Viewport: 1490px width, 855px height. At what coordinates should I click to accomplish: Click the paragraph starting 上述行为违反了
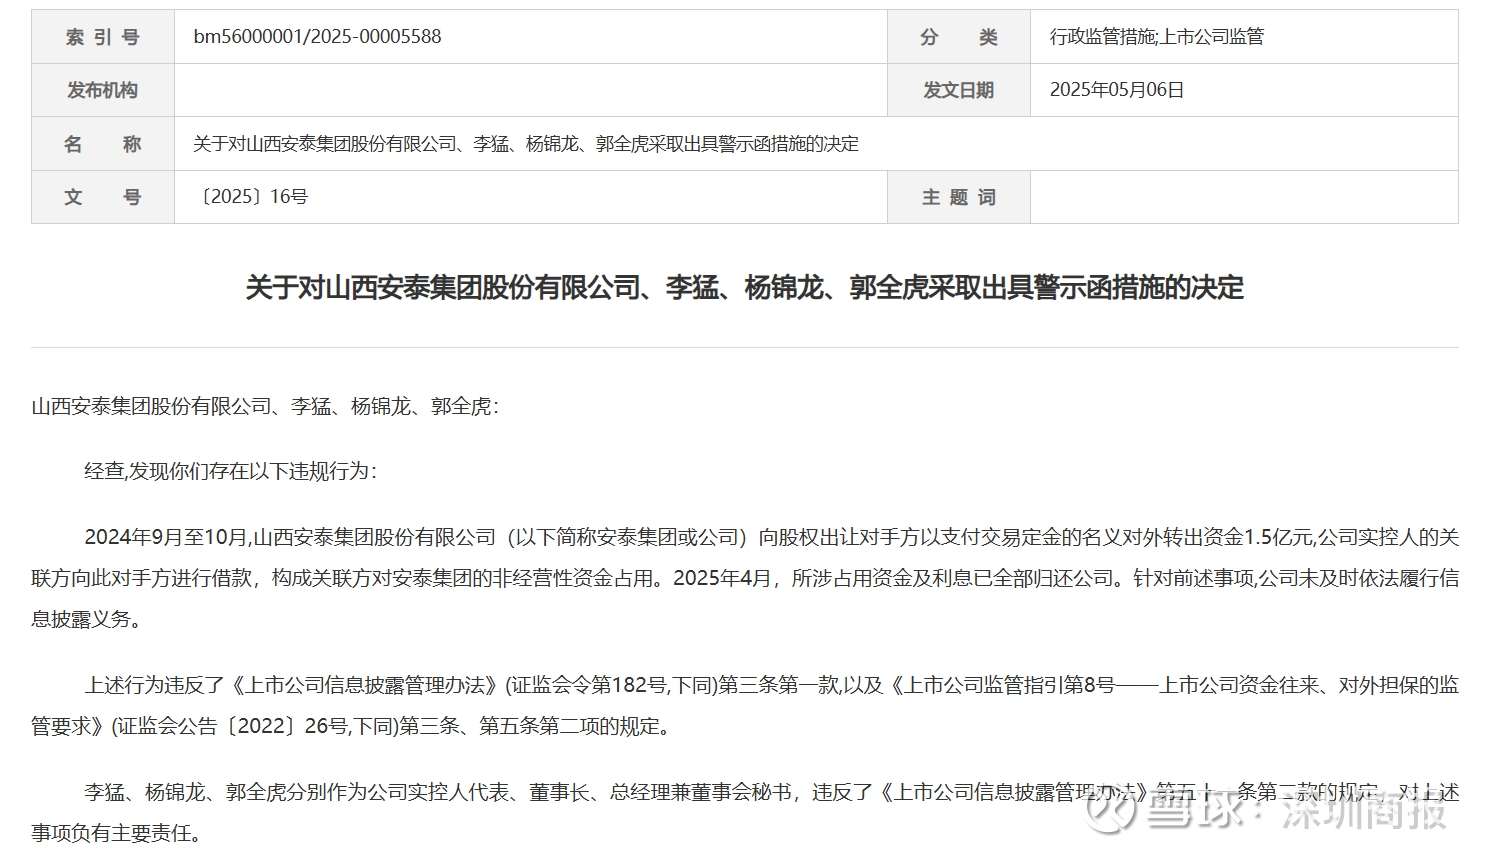745,706
